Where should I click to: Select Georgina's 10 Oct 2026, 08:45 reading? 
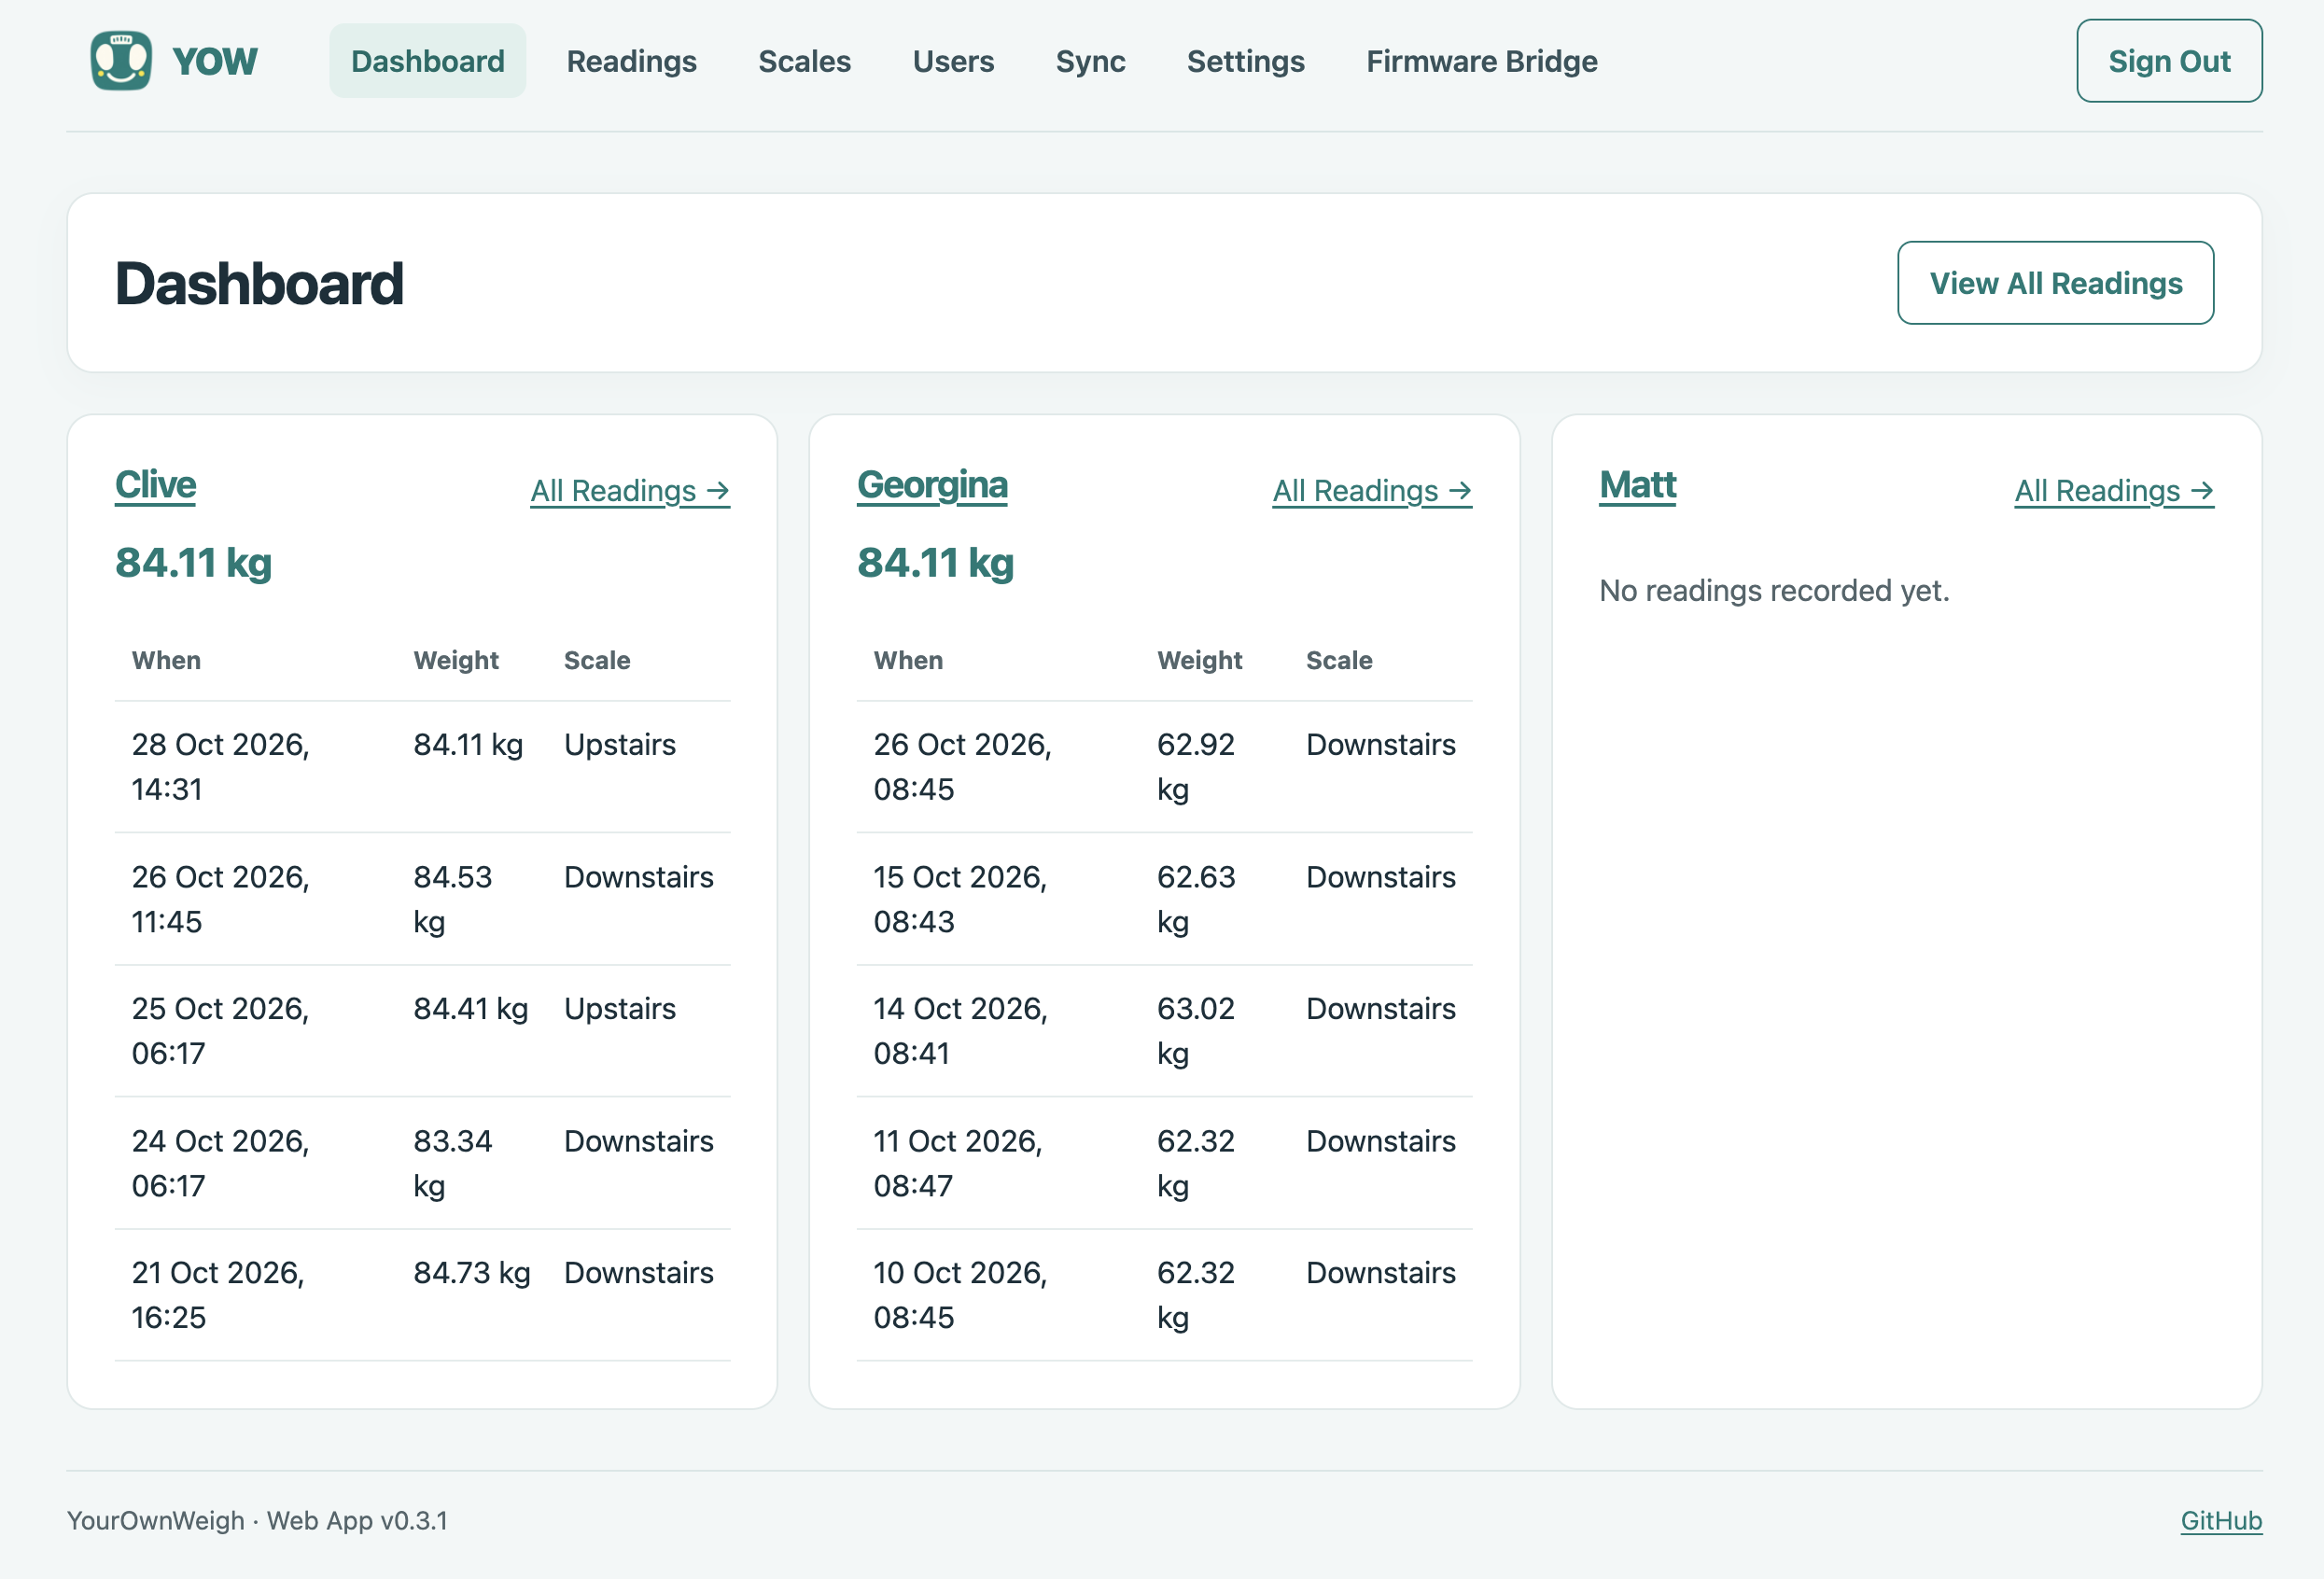[1164, 1295]
